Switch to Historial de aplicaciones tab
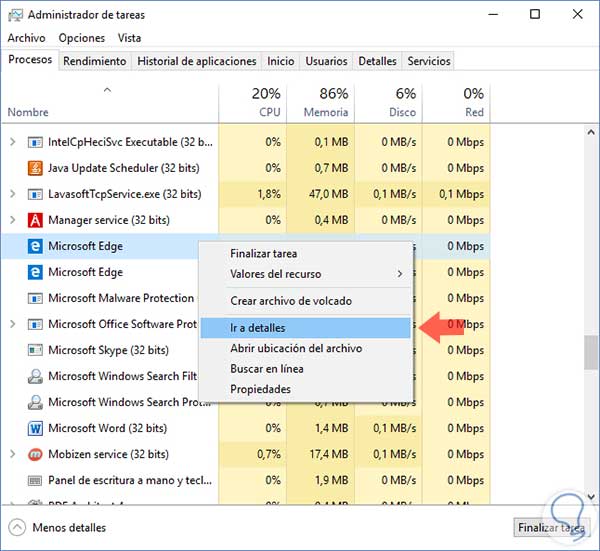 click(x=197, y=61)
